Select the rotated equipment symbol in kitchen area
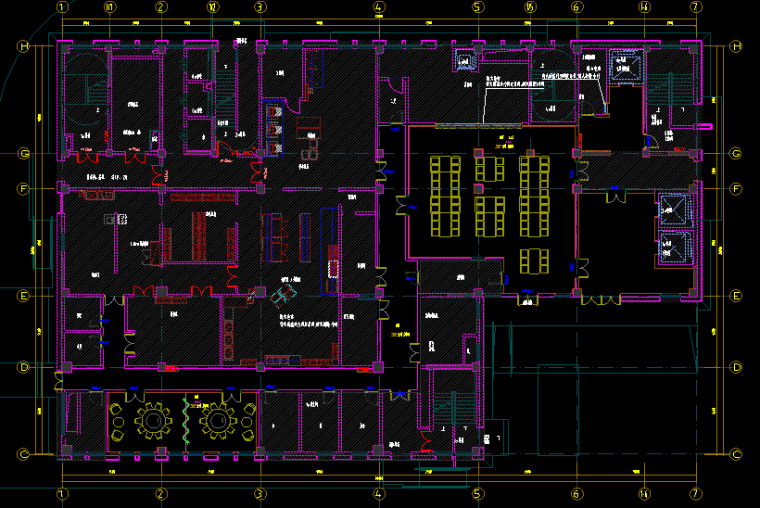760x508 pixels. (283, 293)
